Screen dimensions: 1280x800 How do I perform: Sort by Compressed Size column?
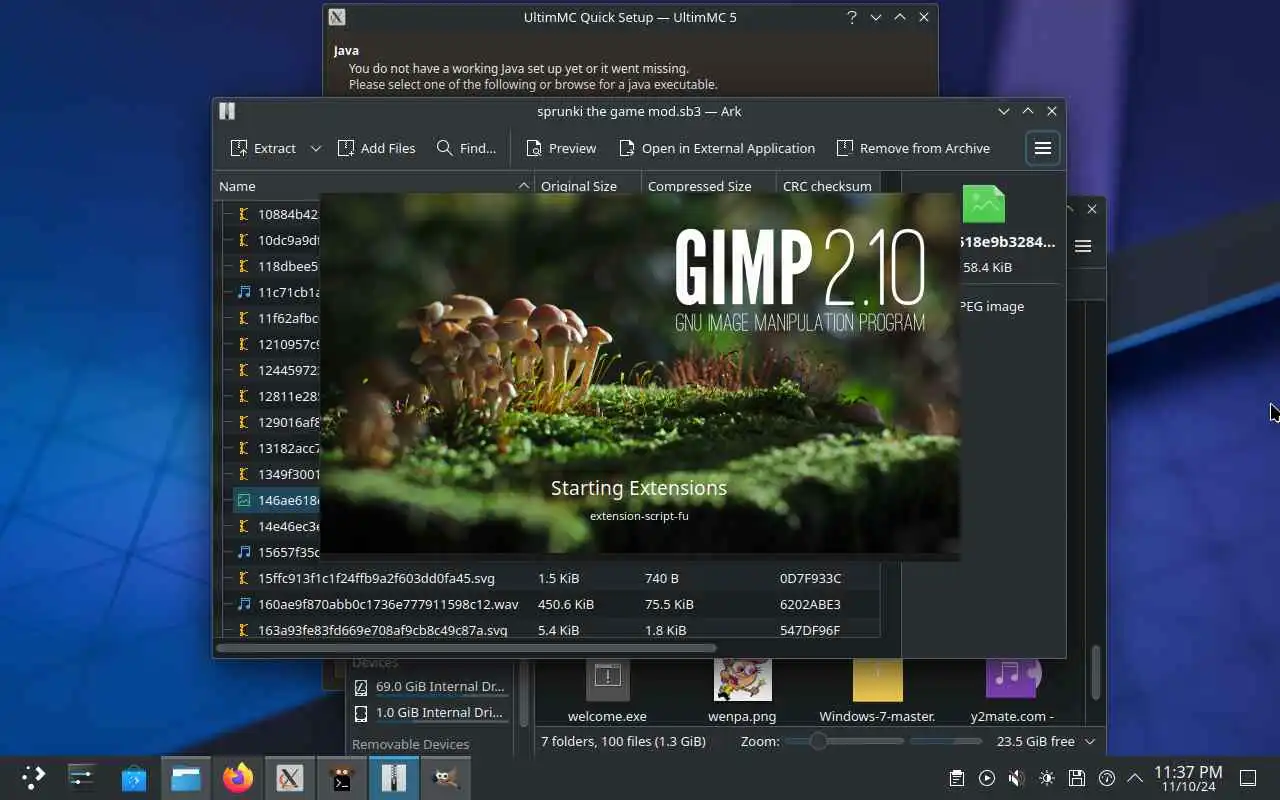click(x=708, y=186)
